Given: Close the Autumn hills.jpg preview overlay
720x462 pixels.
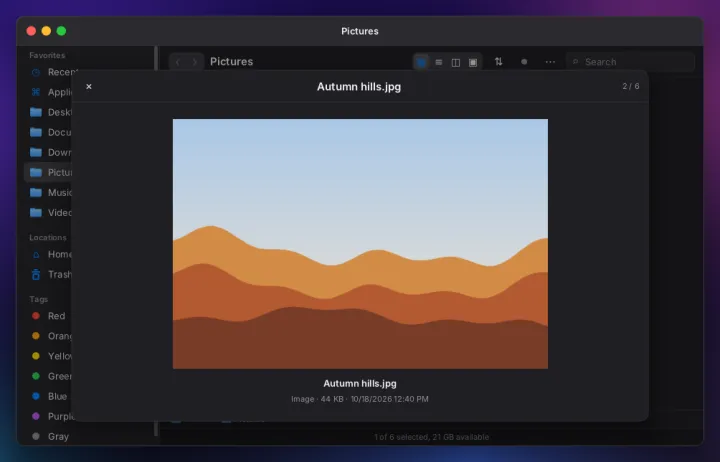Looking at the screenshot, I should click(89, 86).
